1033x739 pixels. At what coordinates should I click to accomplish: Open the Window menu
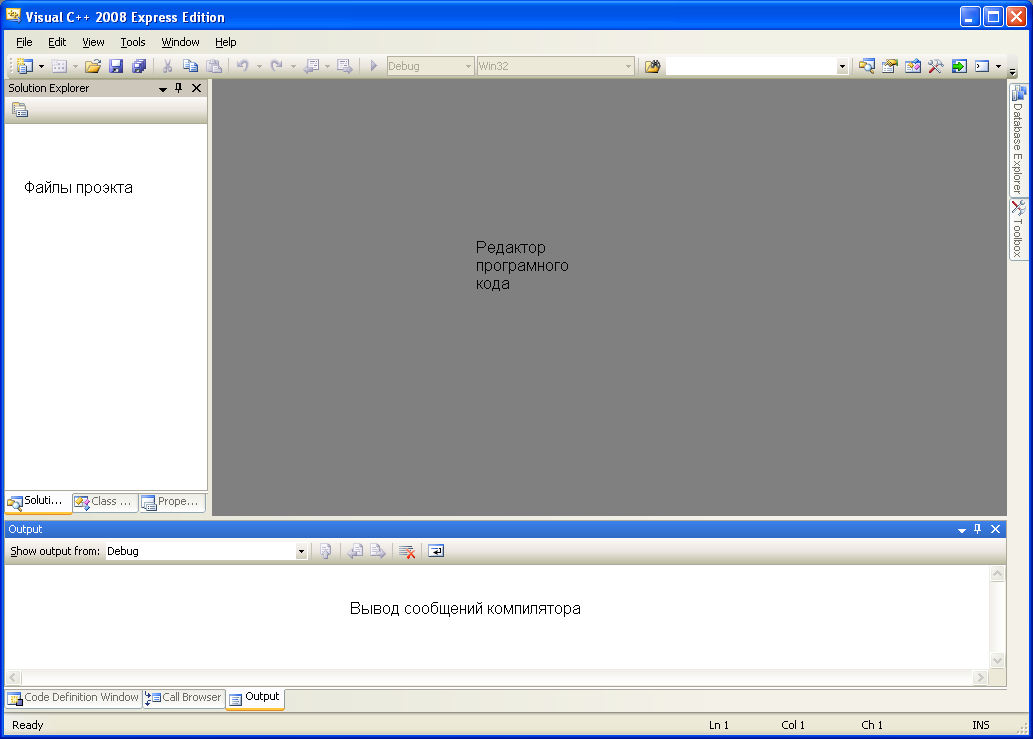point(180,42)
